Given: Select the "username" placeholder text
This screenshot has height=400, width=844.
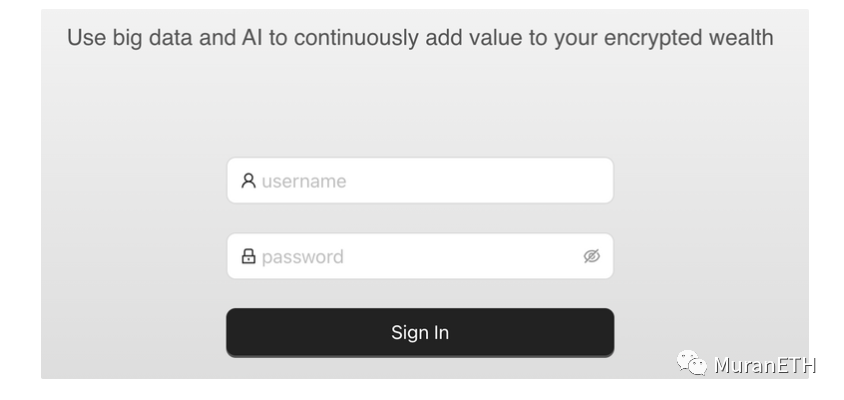Looking at the screenshot, I should tap(304, 181).
